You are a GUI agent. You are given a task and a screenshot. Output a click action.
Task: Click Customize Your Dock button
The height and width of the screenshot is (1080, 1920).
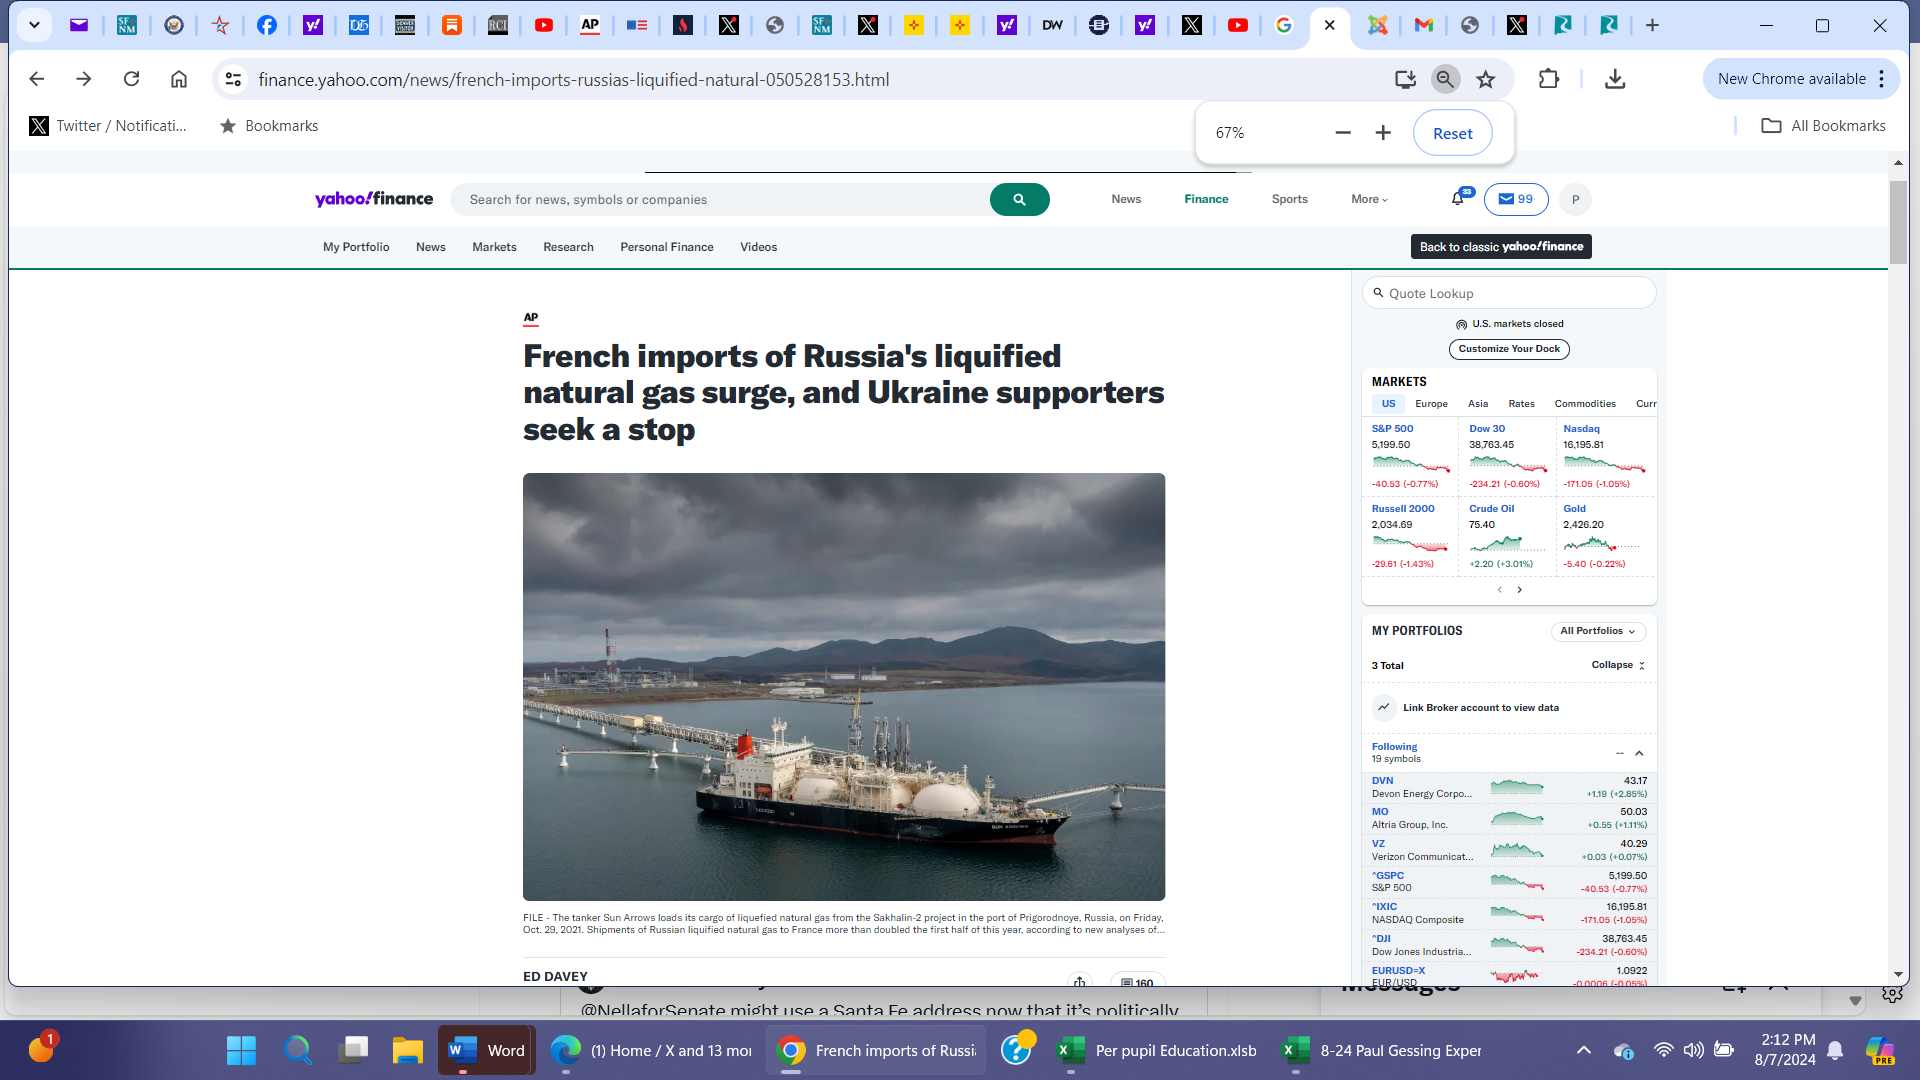point(1508,349)
